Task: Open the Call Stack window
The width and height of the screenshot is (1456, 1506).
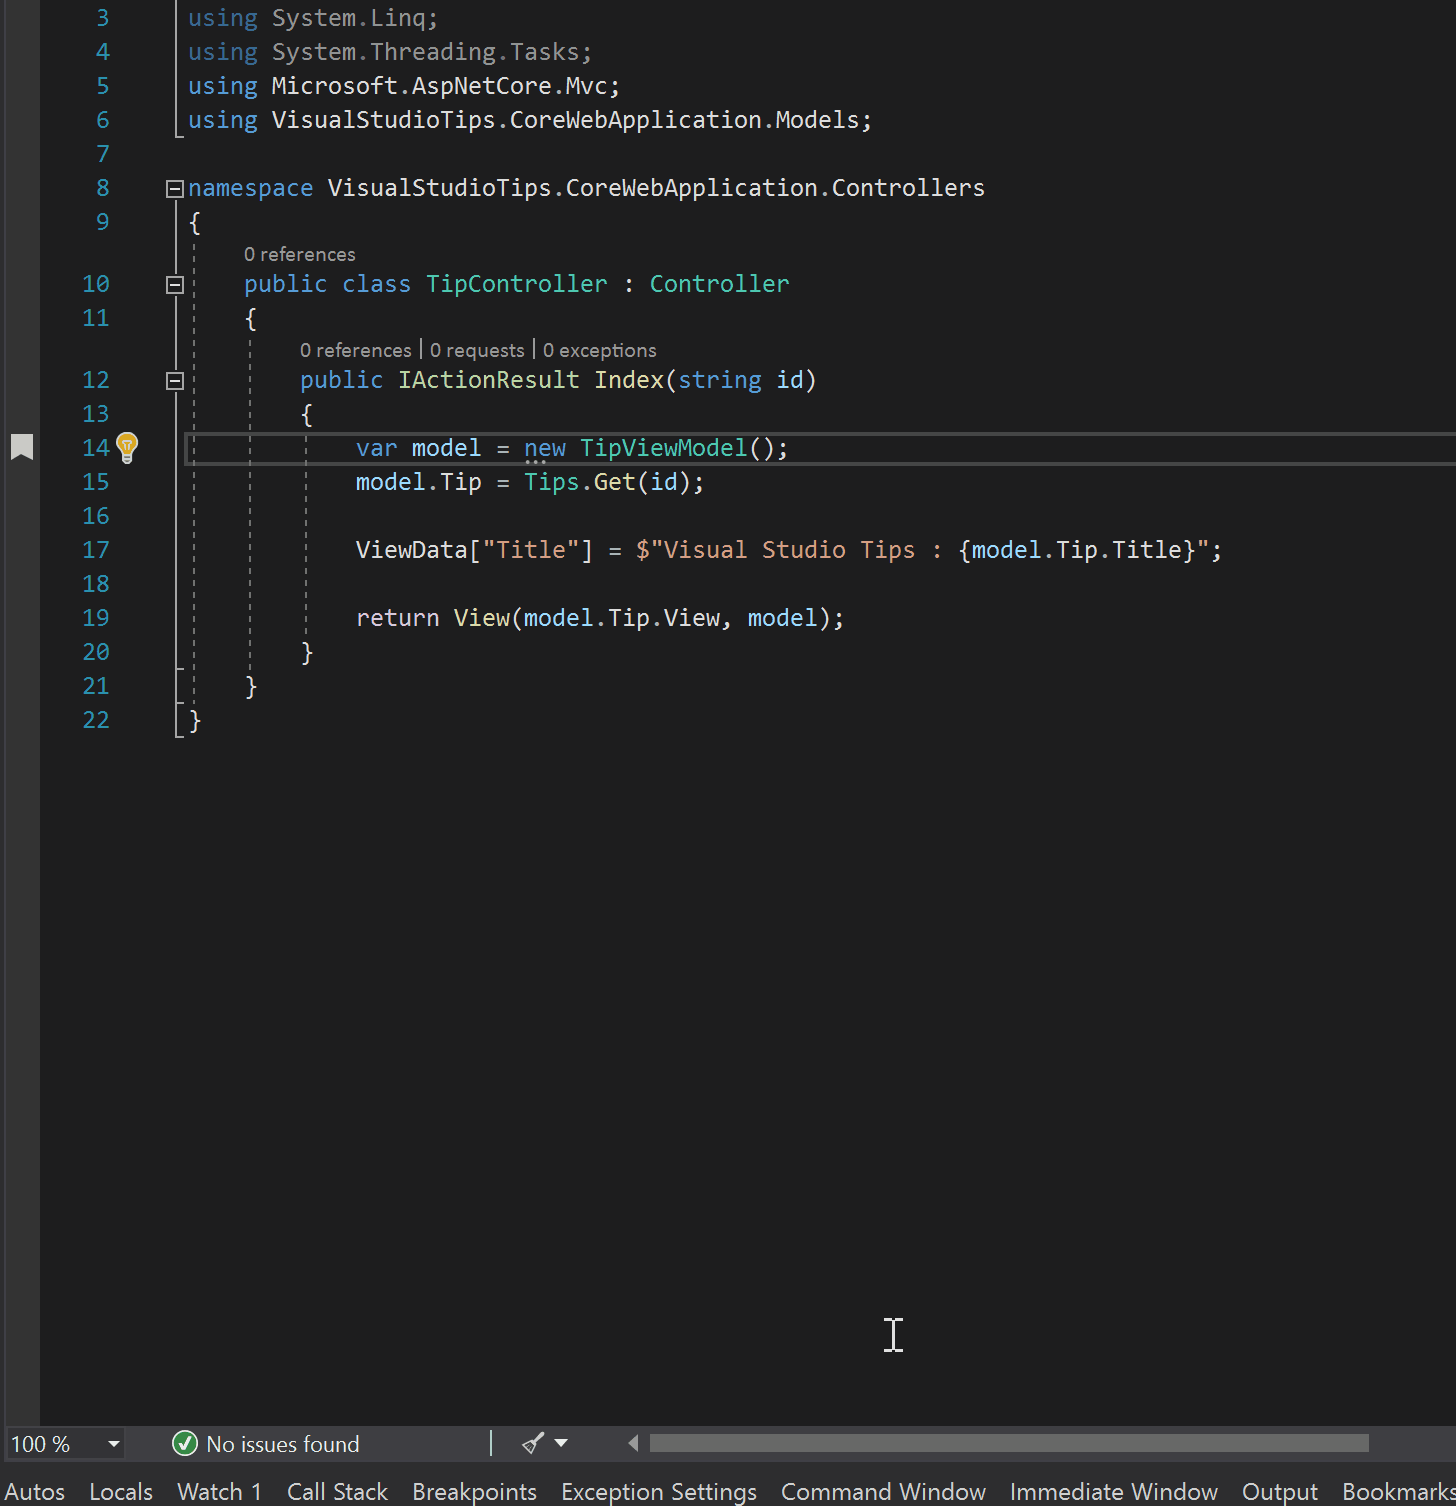Action: coord(337,1491)
